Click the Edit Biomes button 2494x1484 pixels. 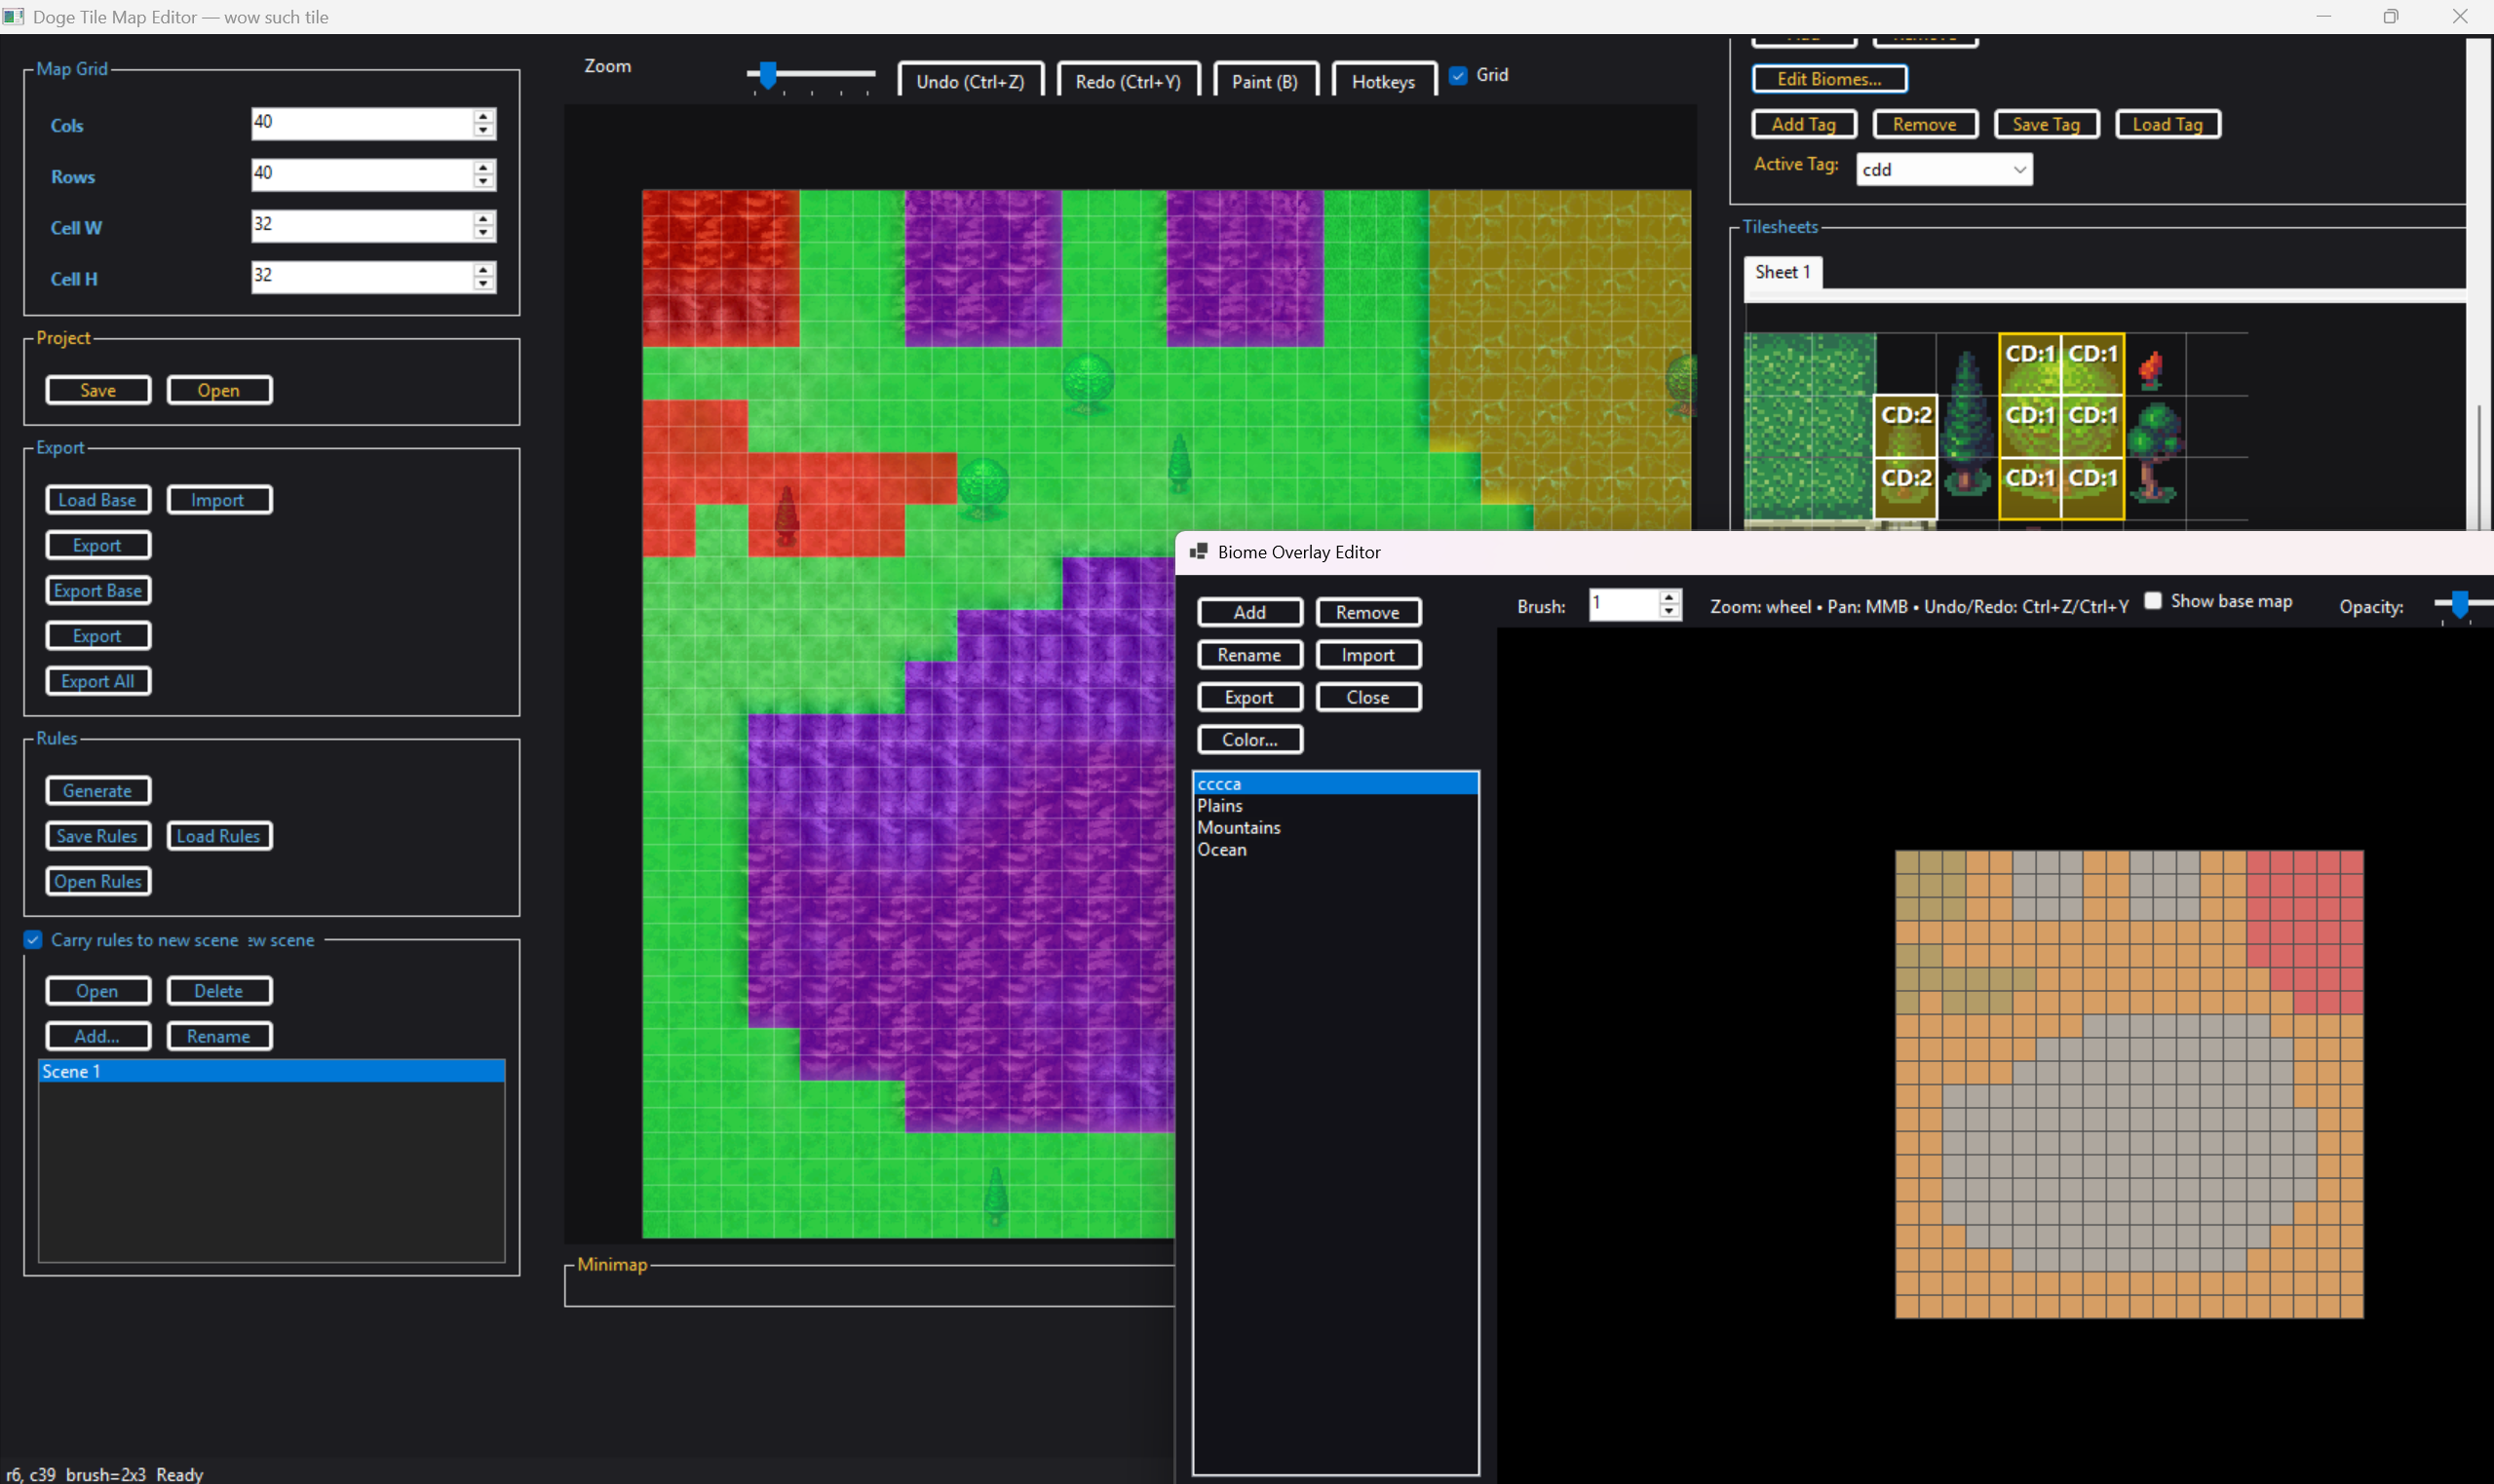(x=1828, y=79)
